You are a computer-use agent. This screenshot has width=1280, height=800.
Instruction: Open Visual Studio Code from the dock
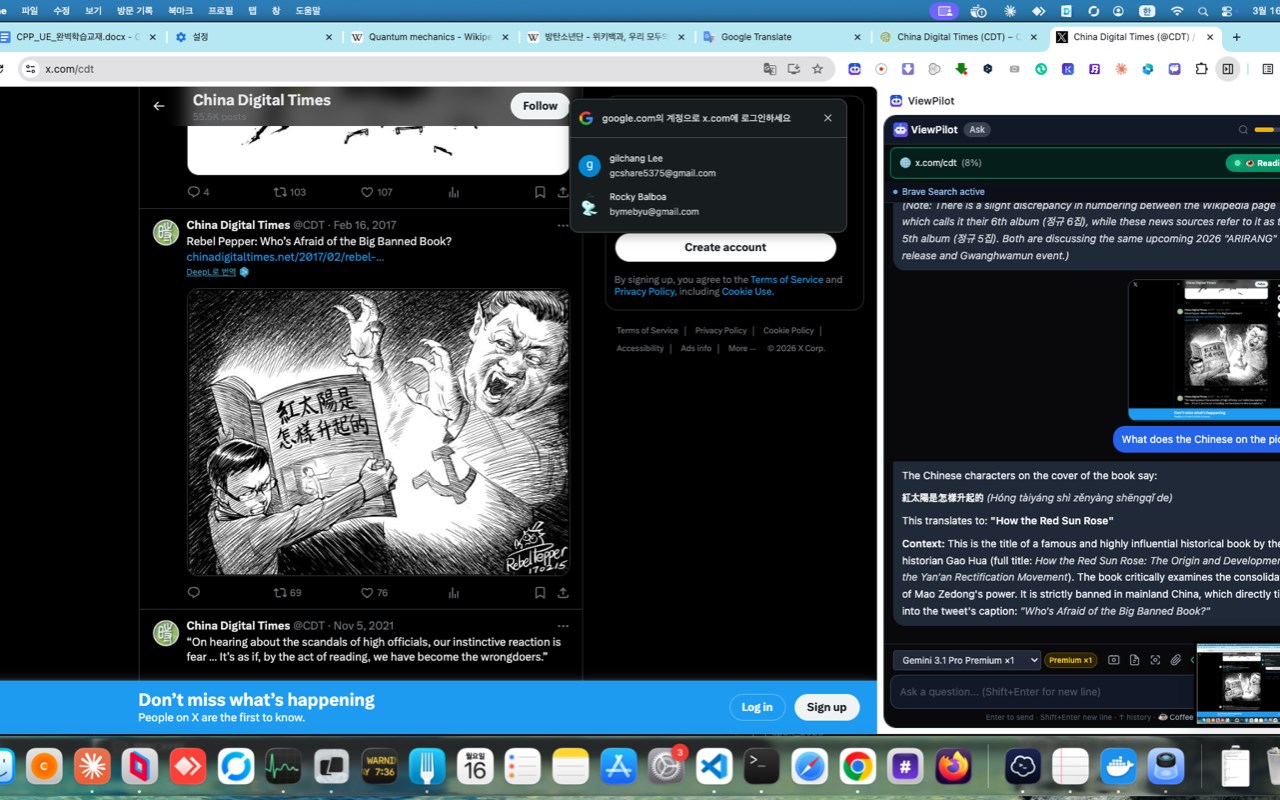(714, 767)
